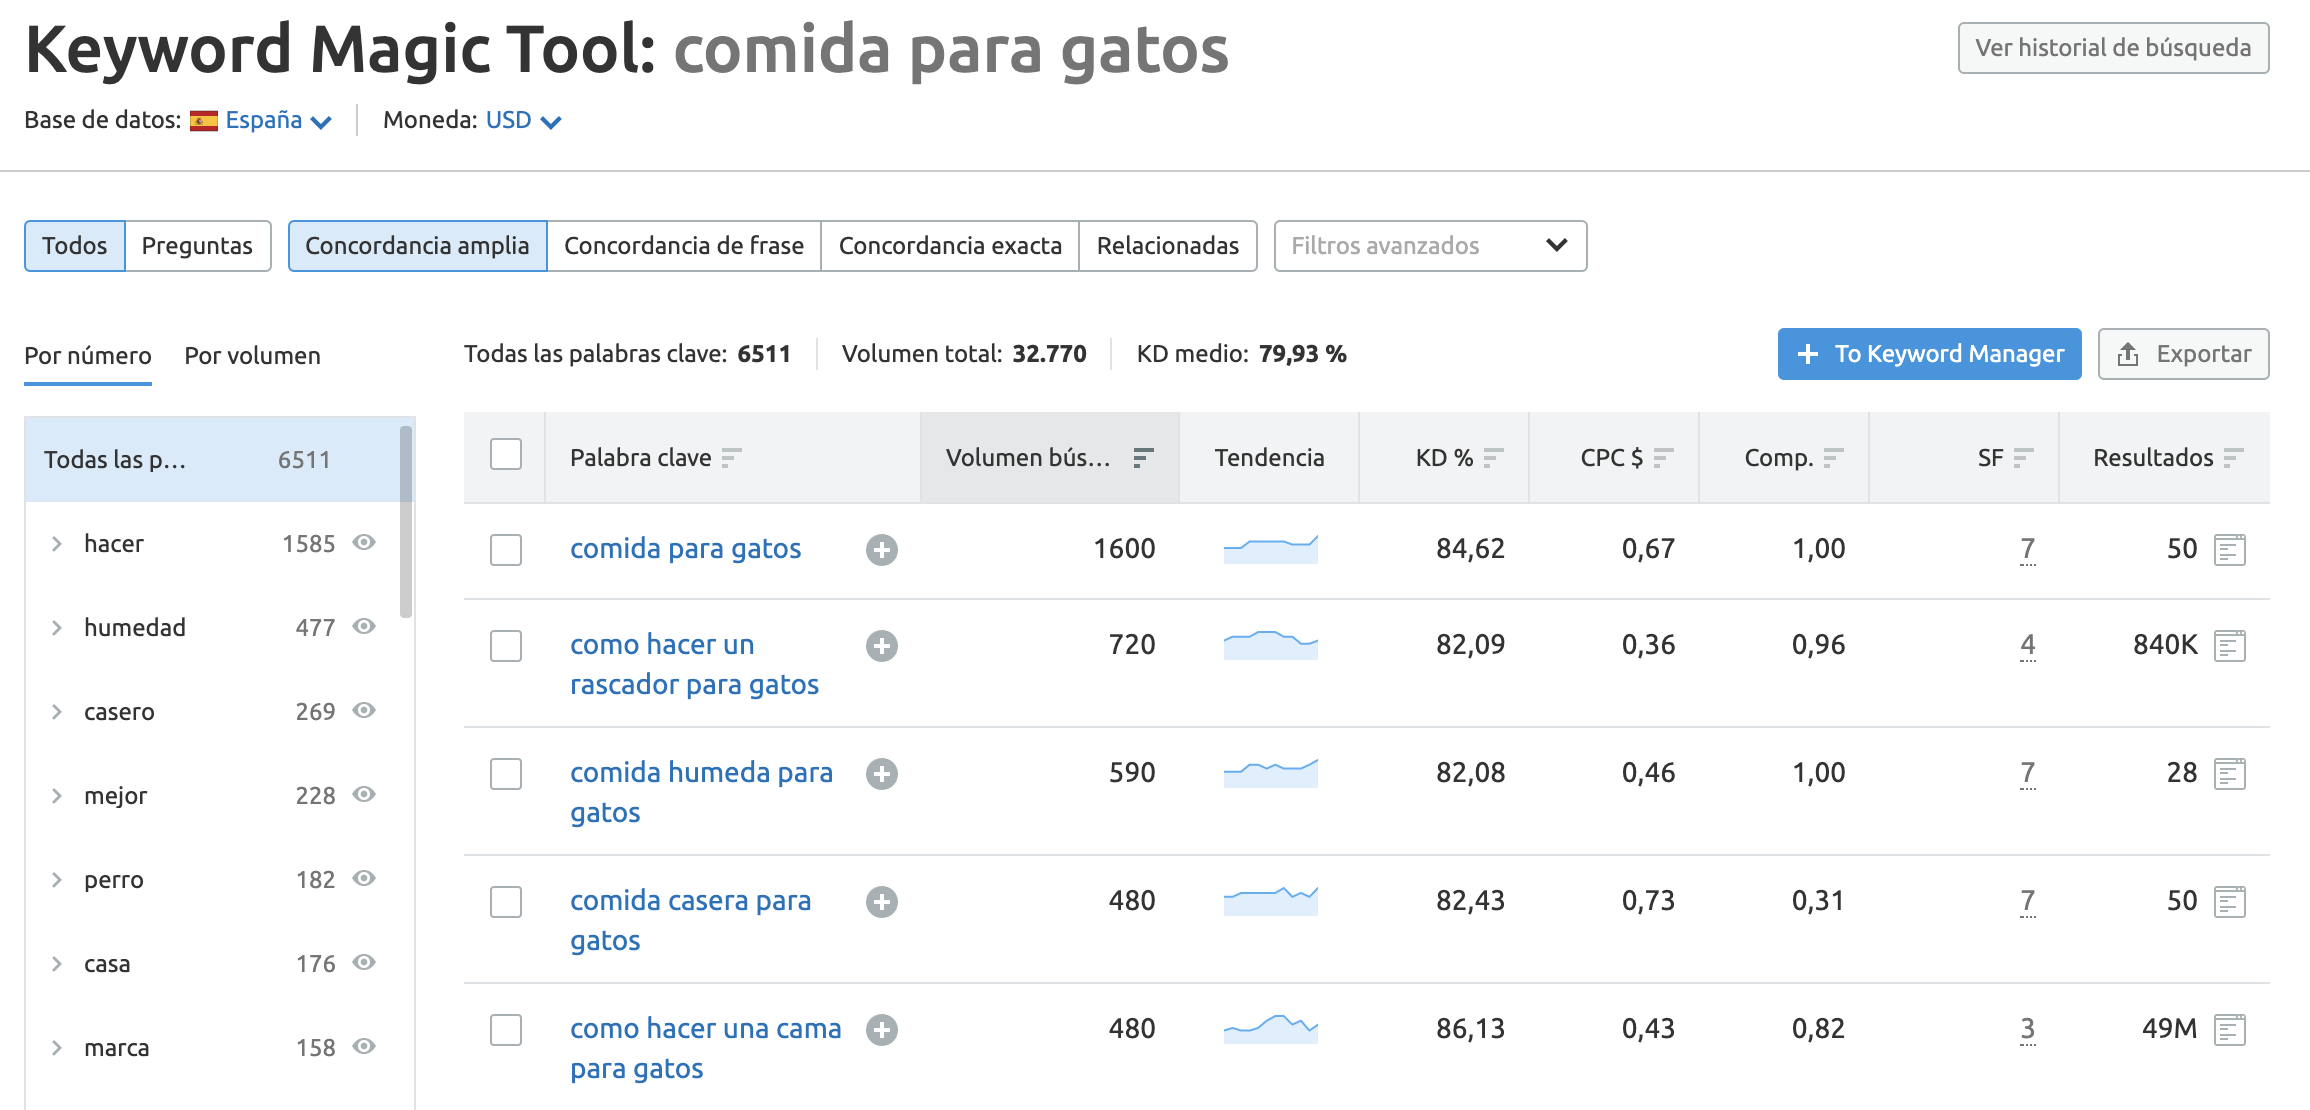Check 'como hacer una cama para gatos' checkbox
Screen dimensions: 2310x1110
click(x=506, y=1030)
